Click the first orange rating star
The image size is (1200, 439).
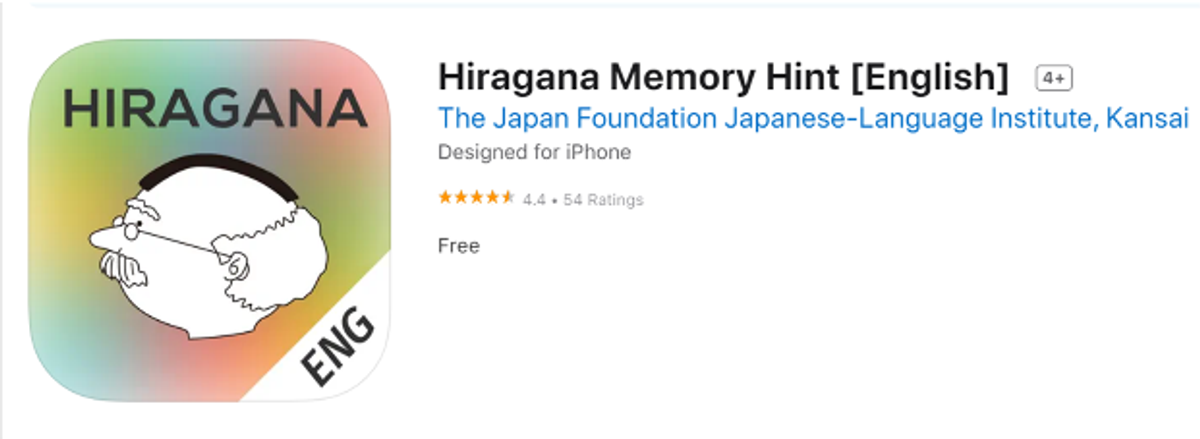tap(445, 198)
